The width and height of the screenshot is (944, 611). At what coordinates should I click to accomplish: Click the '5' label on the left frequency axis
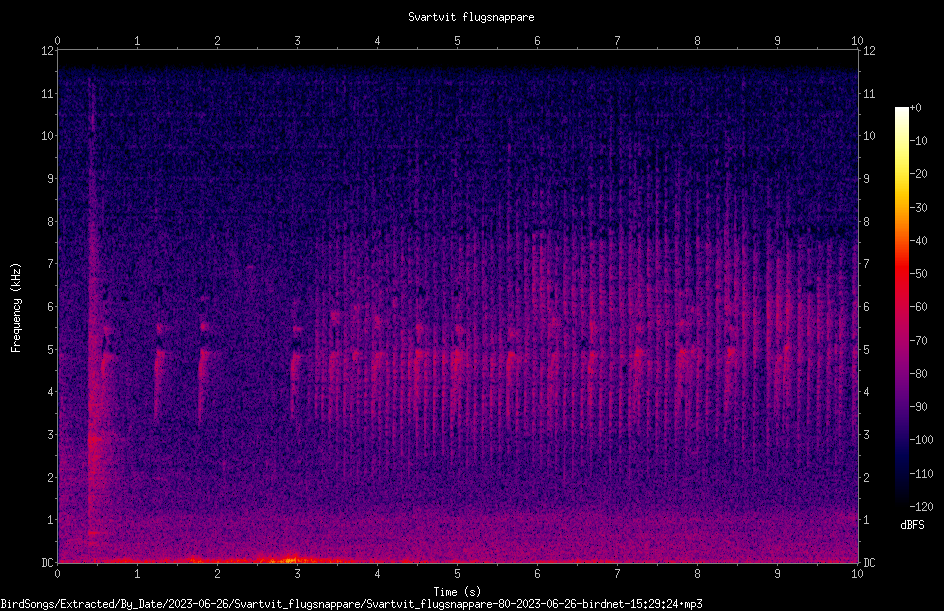pyautogui.click(x=51, y=349)
